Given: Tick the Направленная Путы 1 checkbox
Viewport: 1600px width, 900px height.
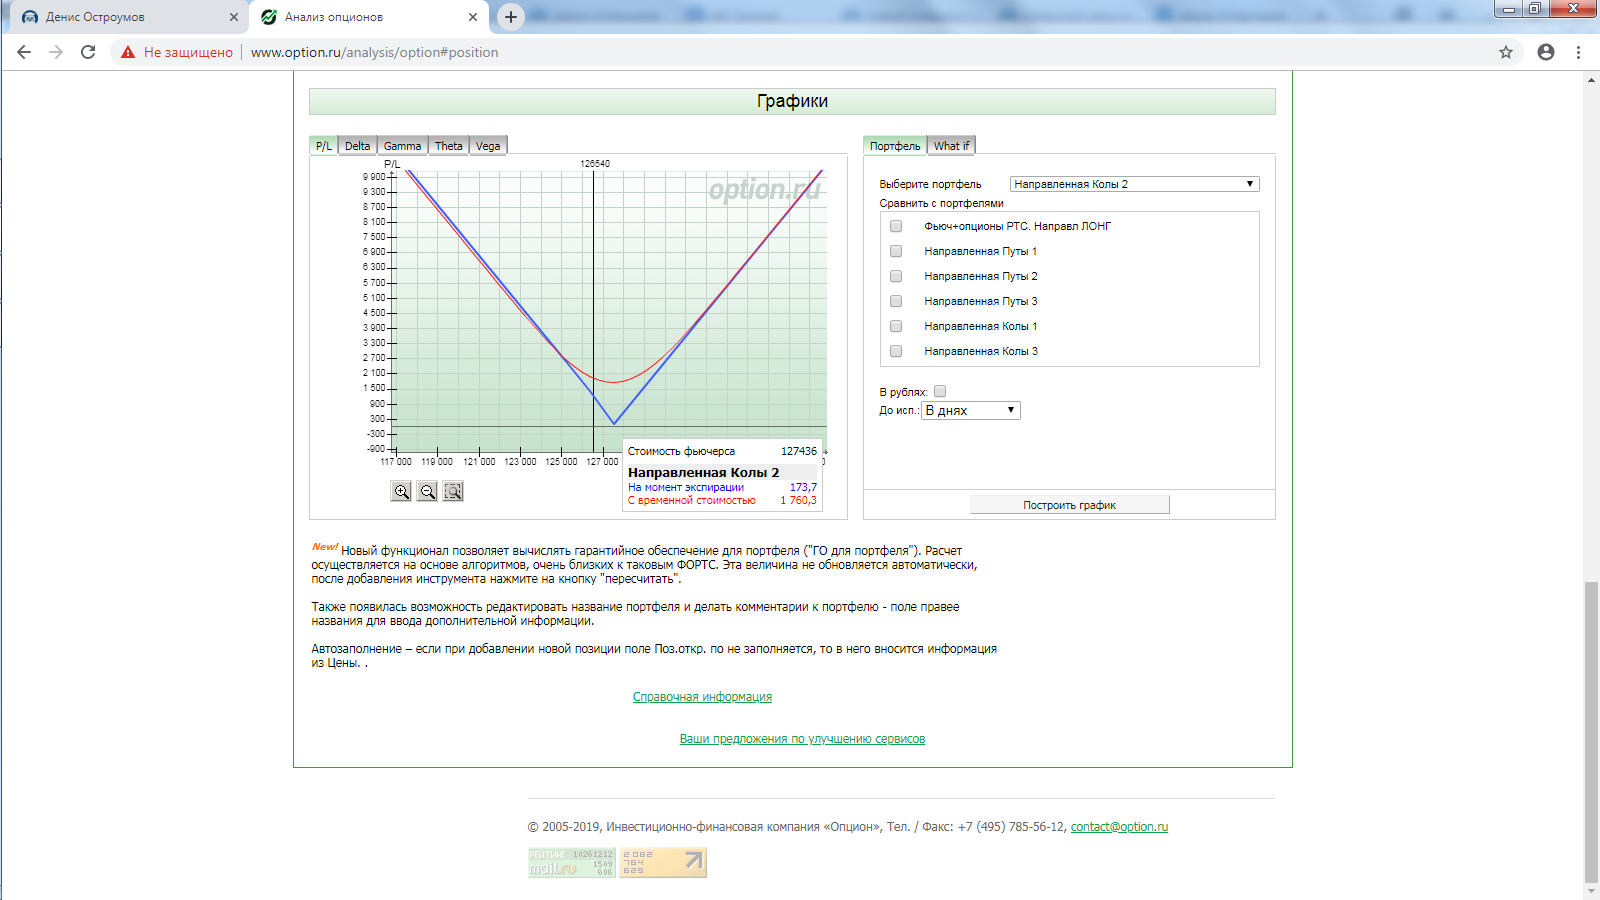Looking at the screenshot, I should point(896,251).
